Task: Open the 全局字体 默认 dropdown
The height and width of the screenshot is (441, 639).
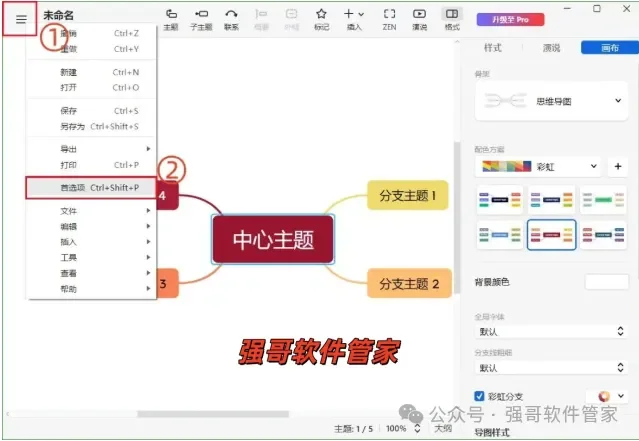Action: (551, 331)
